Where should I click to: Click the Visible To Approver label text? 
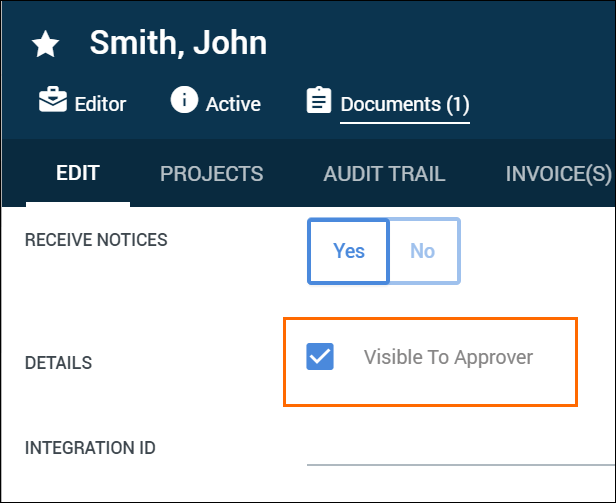click(448, 358)
